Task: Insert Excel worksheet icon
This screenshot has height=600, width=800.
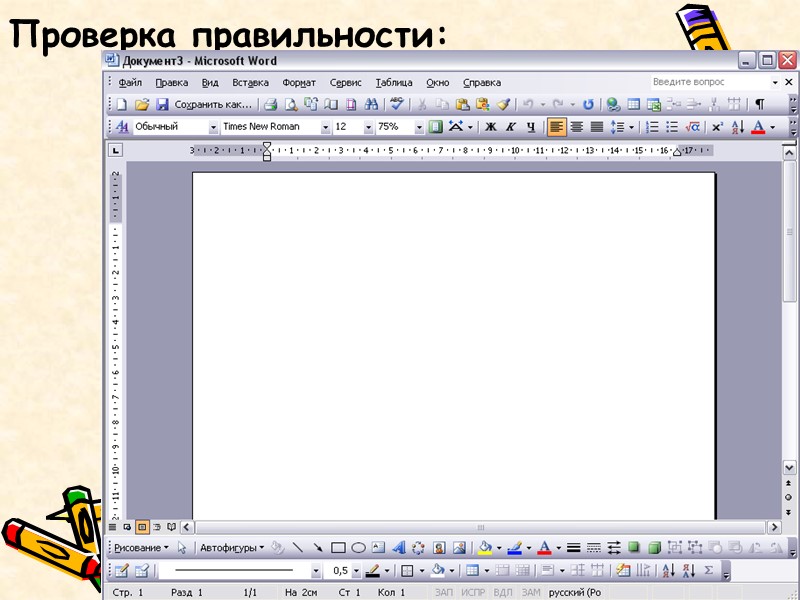Action: click(x=654, y=105)
